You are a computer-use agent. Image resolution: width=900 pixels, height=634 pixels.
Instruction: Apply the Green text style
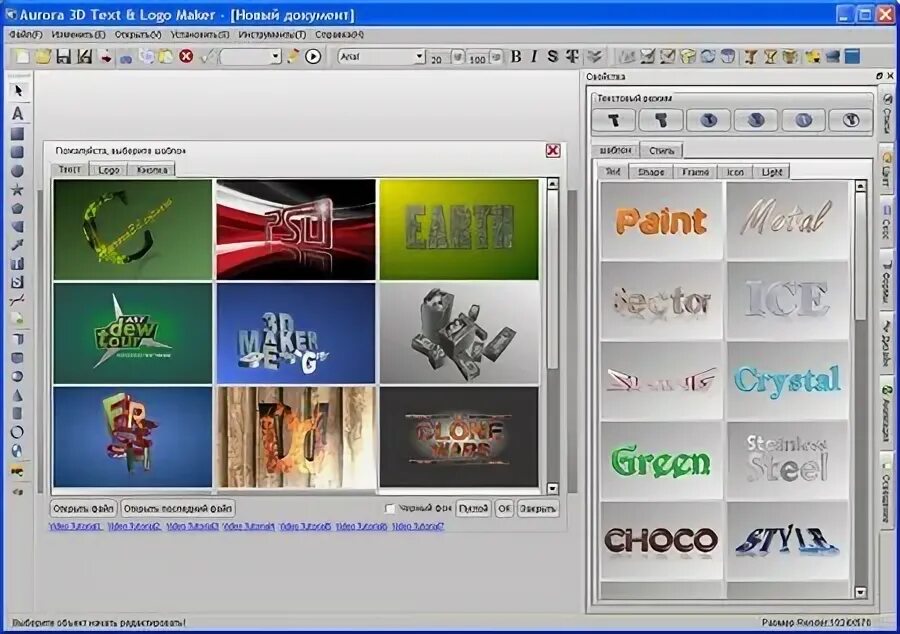[x=661, y=461]
